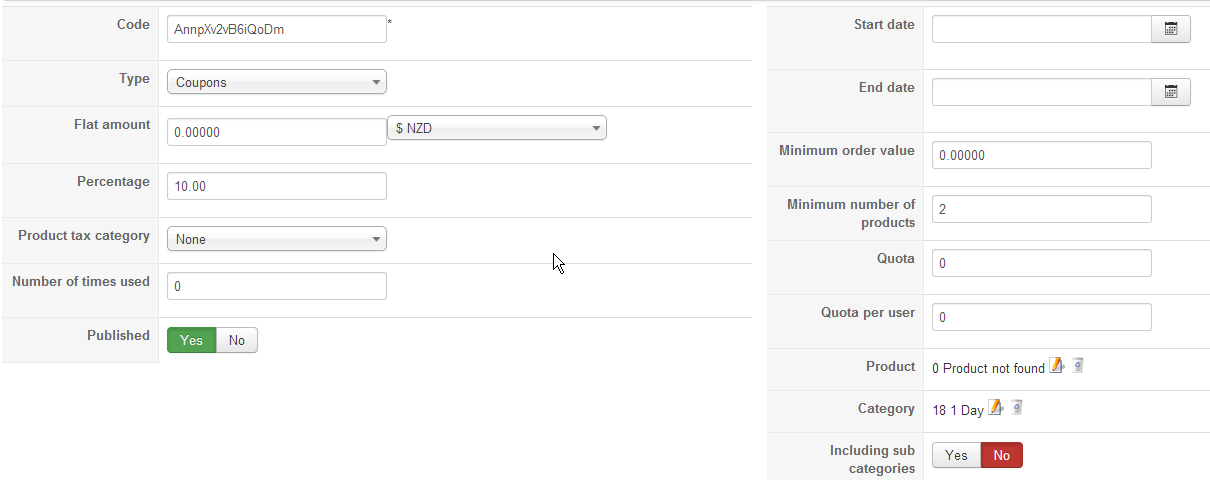
Task: Click the coupon Code text field
Action: 276,29
